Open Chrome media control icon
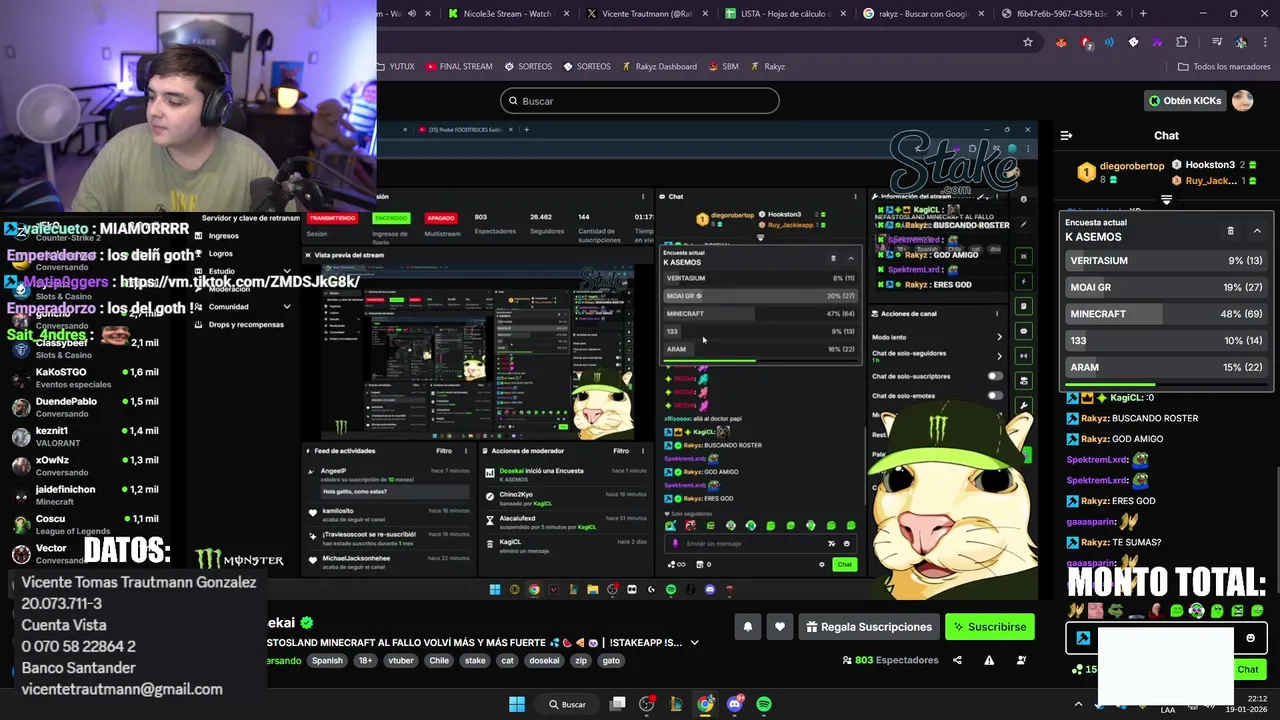The image size is (1280, 720). click(x=1217, y=42)
